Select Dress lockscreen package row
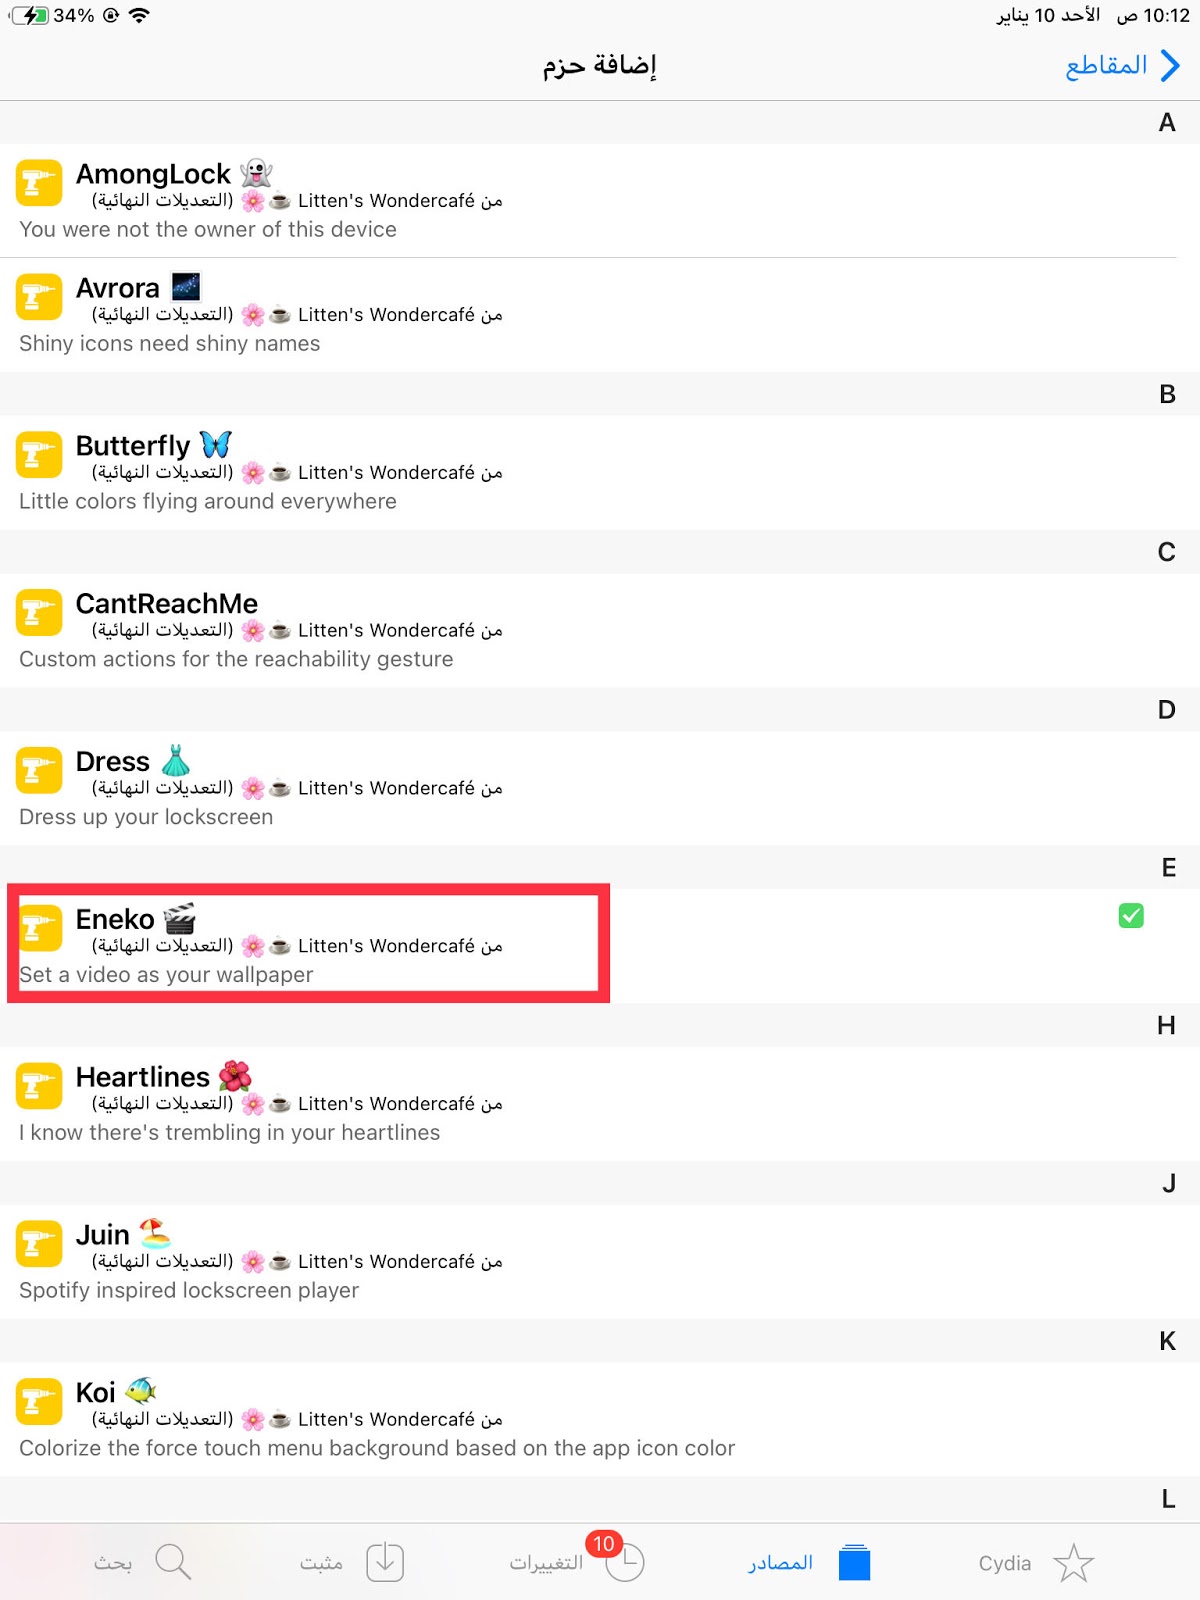The width and height of the screenshot is (1200, 1600). click(x=600, y=788)
